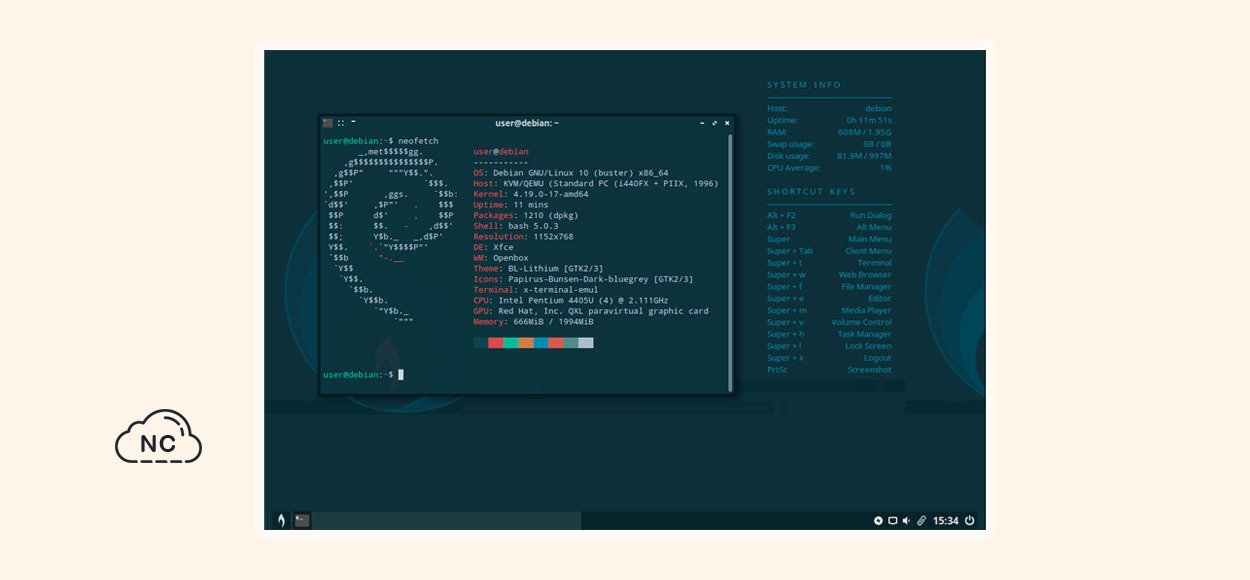Open the display icon in the system tray
The width and height of the screenshot is (1250, 580).
[892, 521]
